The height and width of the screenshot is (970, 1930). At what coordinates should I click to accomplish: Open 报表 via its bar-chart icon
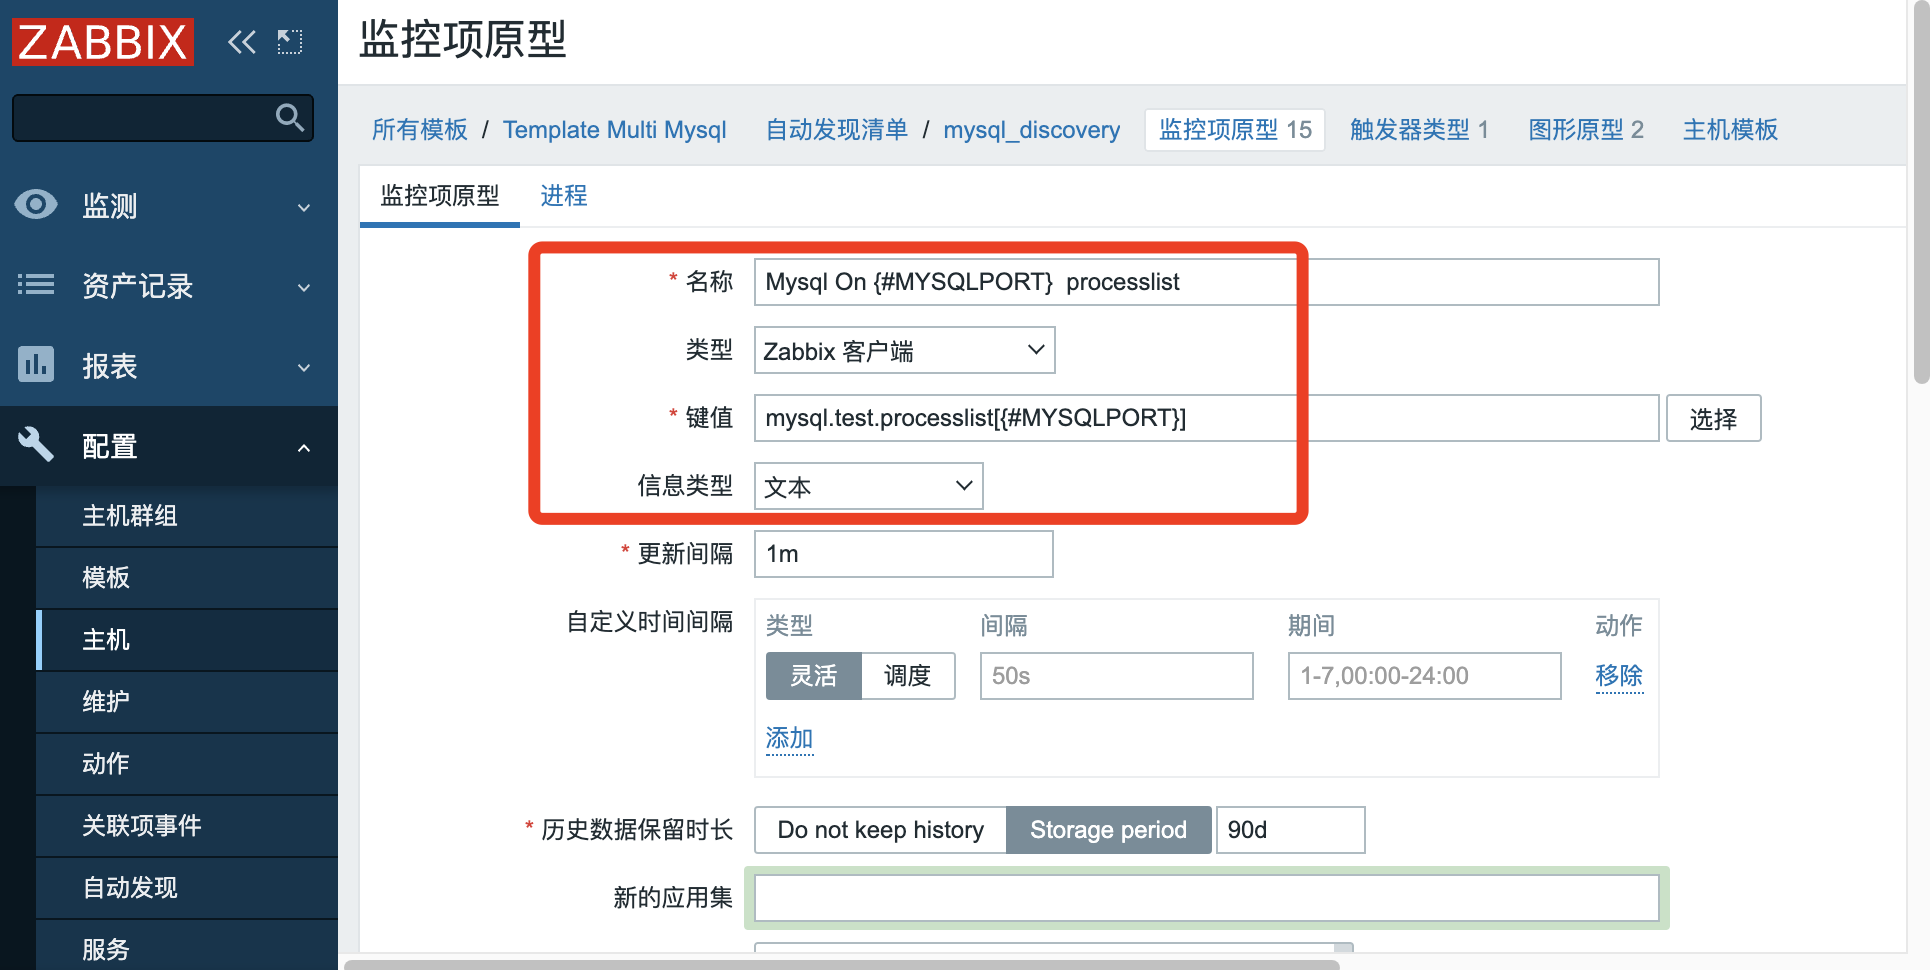coord(36,366)
